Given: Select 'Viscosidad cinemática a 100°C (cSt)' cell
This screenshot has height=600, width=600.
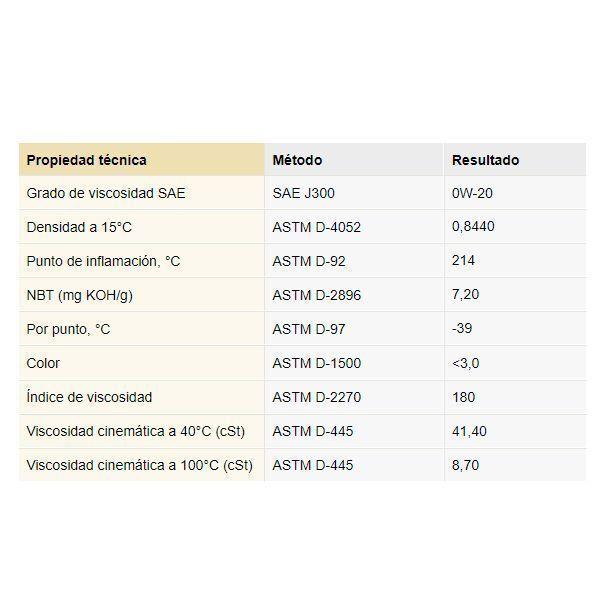Looking at the screenshot, I should (142, 465).
